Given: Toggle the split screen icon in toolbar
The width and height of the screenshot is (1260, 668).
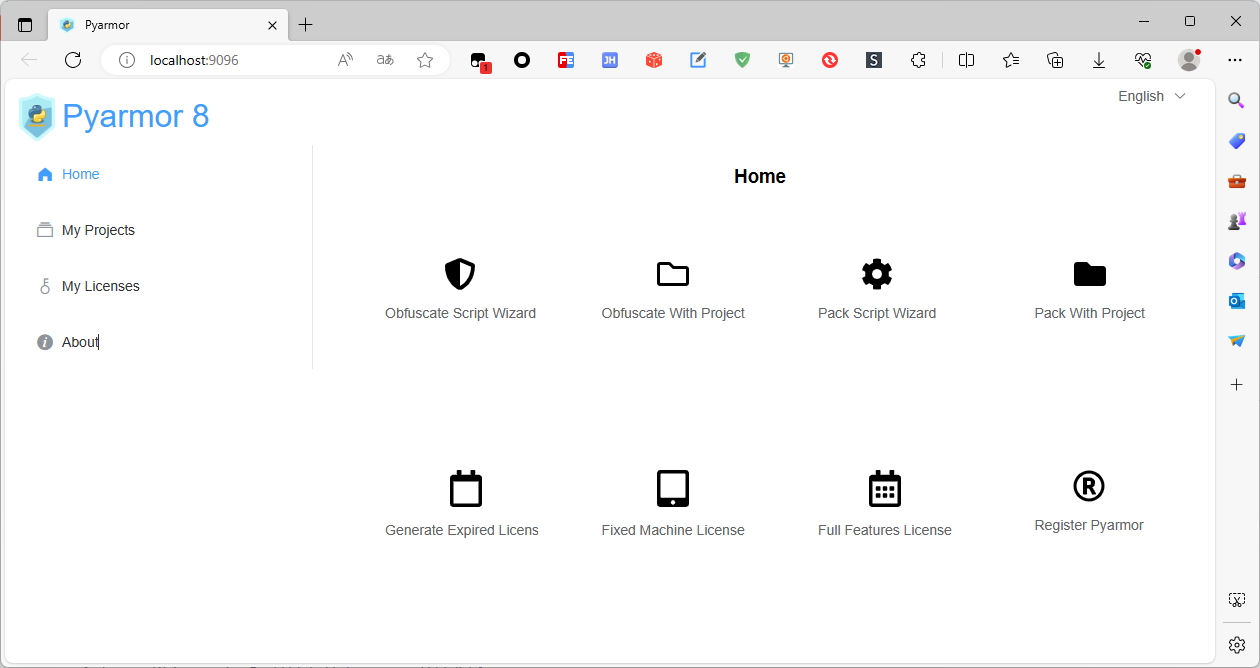Looking at the screenshot, I should pos(966,60).
